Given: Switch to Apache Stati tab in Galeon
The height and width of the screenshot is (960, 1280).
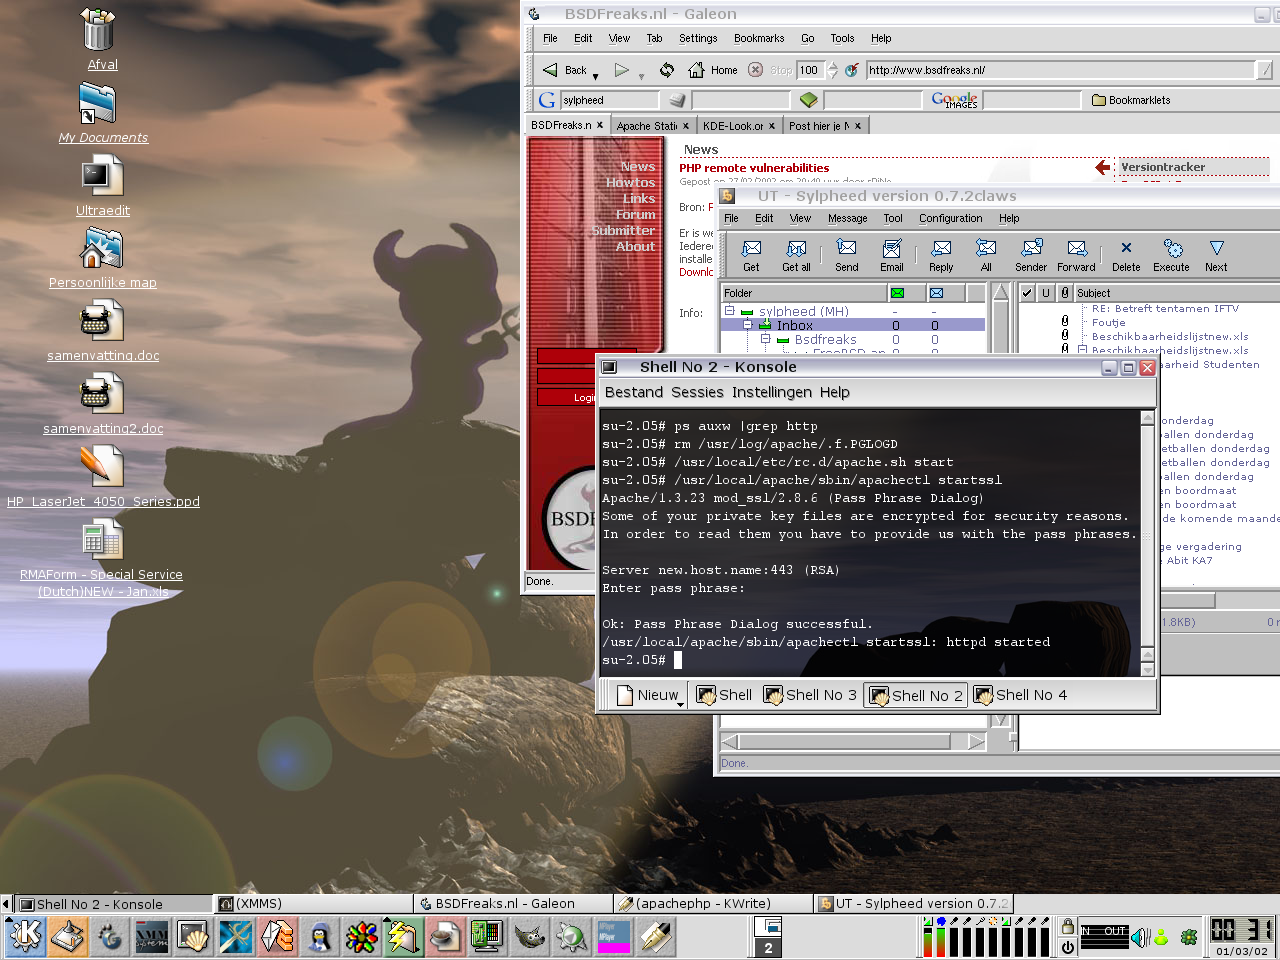Looking at the screenshot, I should click(652, 126).
